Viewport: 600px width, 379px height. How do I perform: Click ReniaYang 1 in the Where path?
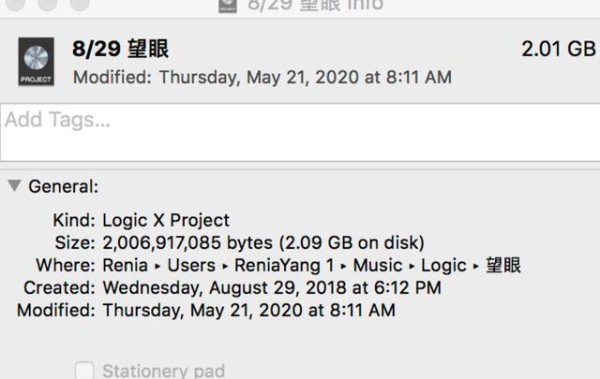pyautogui.click(x=284, y=265)
